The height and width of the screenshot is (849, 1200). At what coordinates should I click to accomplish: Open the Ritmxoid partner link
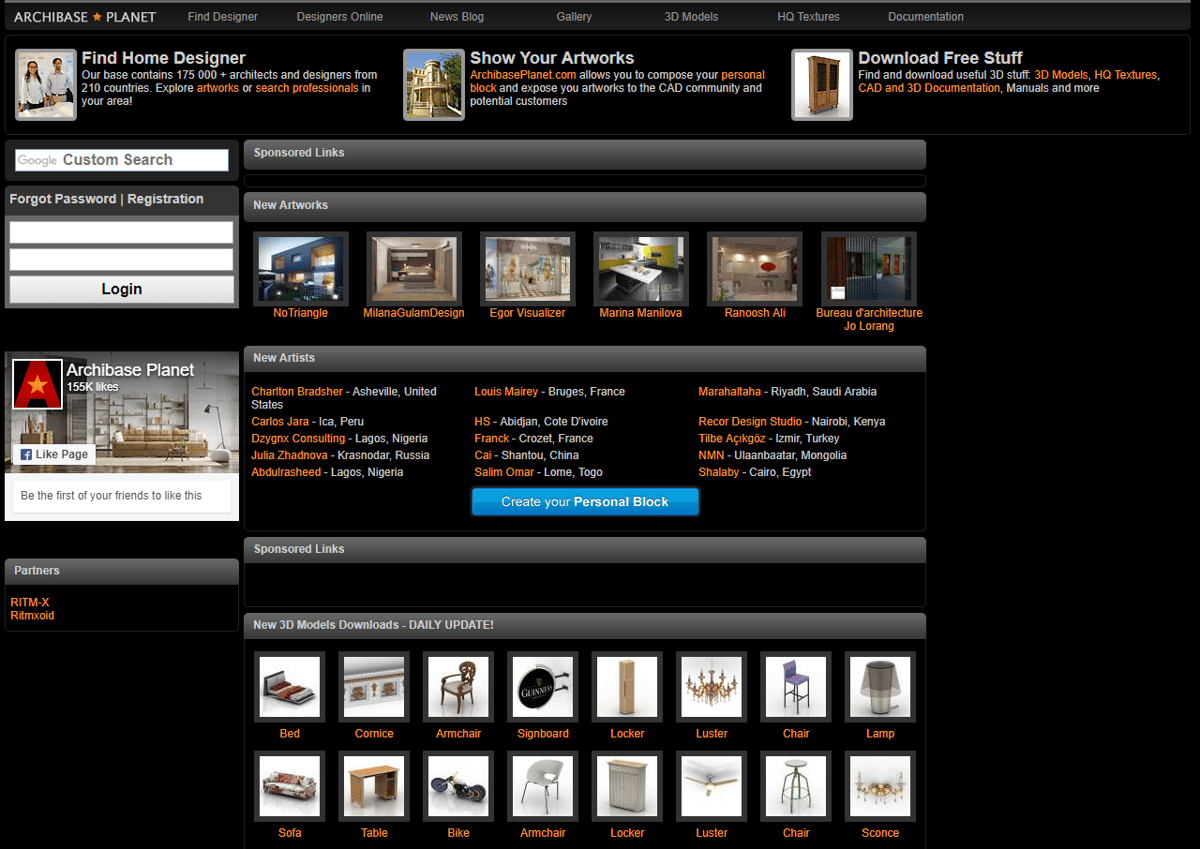[x=32, y=616]
